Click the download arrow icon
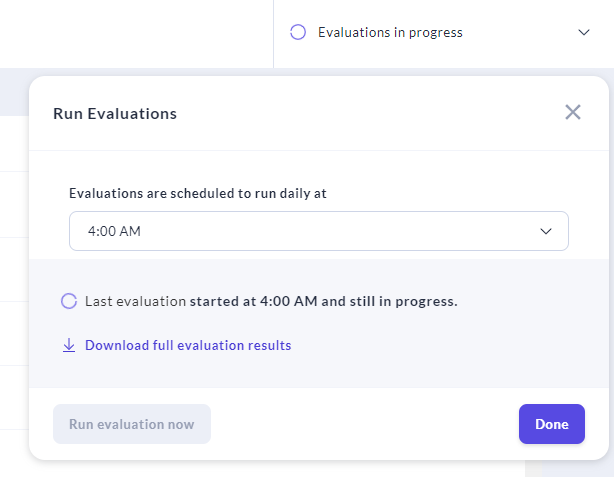 (x=69, y=346)
